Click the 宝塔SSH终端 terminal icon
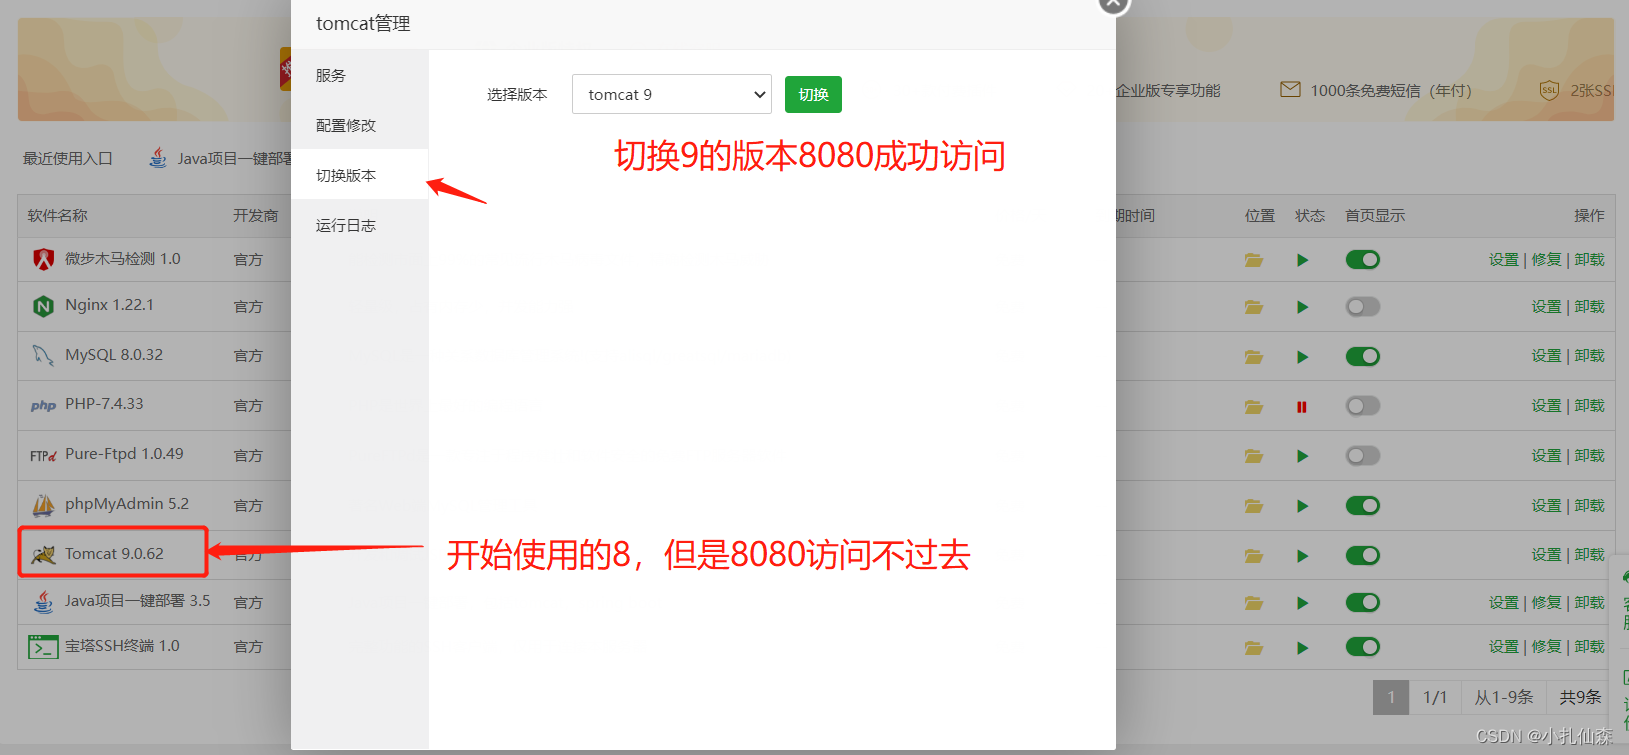The width and height of the screenshot is (1629, 755). point(43,647)
